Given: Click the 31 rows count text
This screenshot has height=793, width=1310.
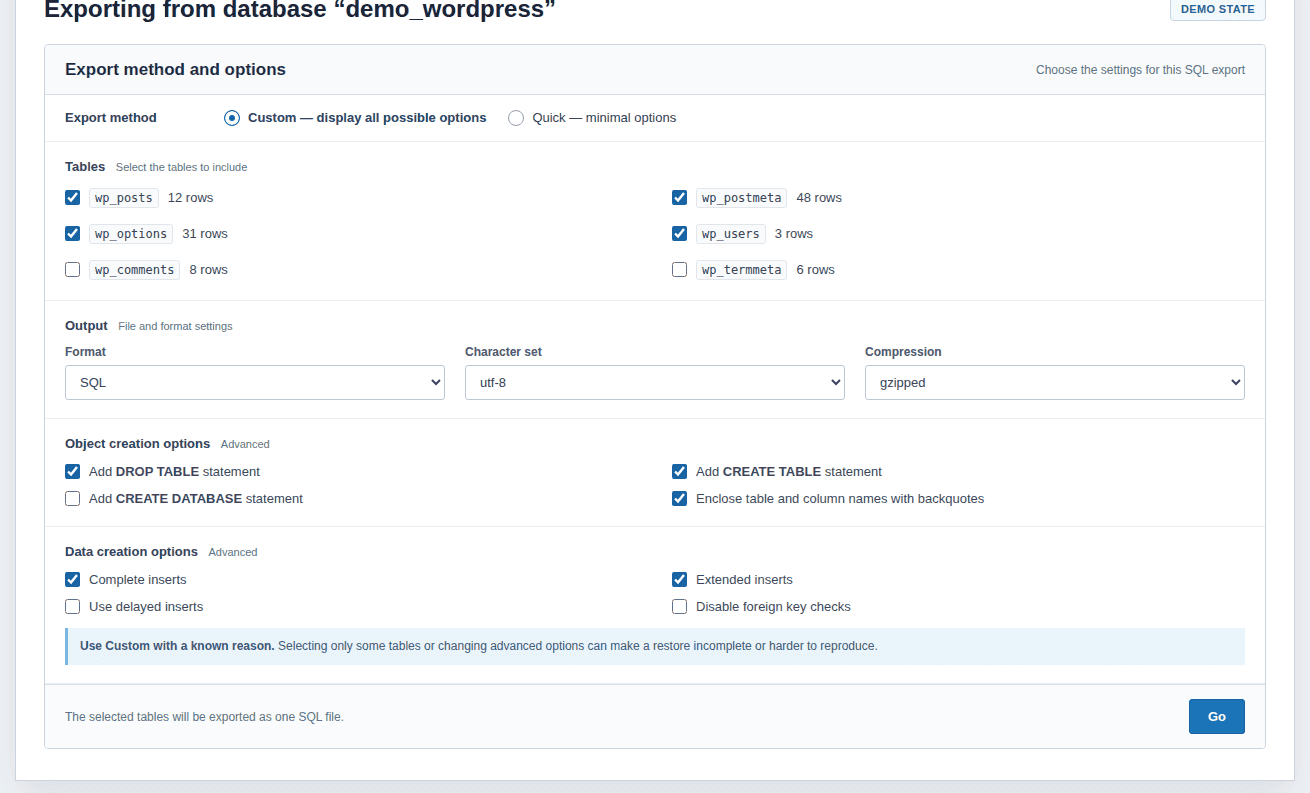Looking at the screenshot, I should click(205, 234).
